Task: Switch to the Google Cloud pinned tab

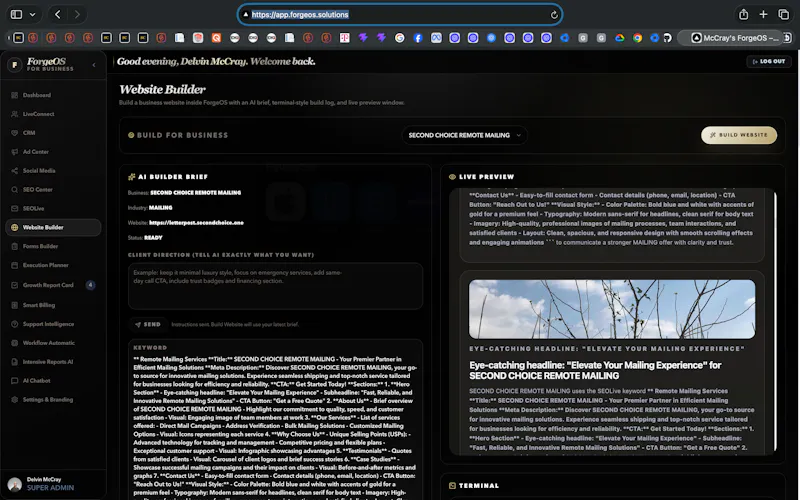Action: (619, 38)
